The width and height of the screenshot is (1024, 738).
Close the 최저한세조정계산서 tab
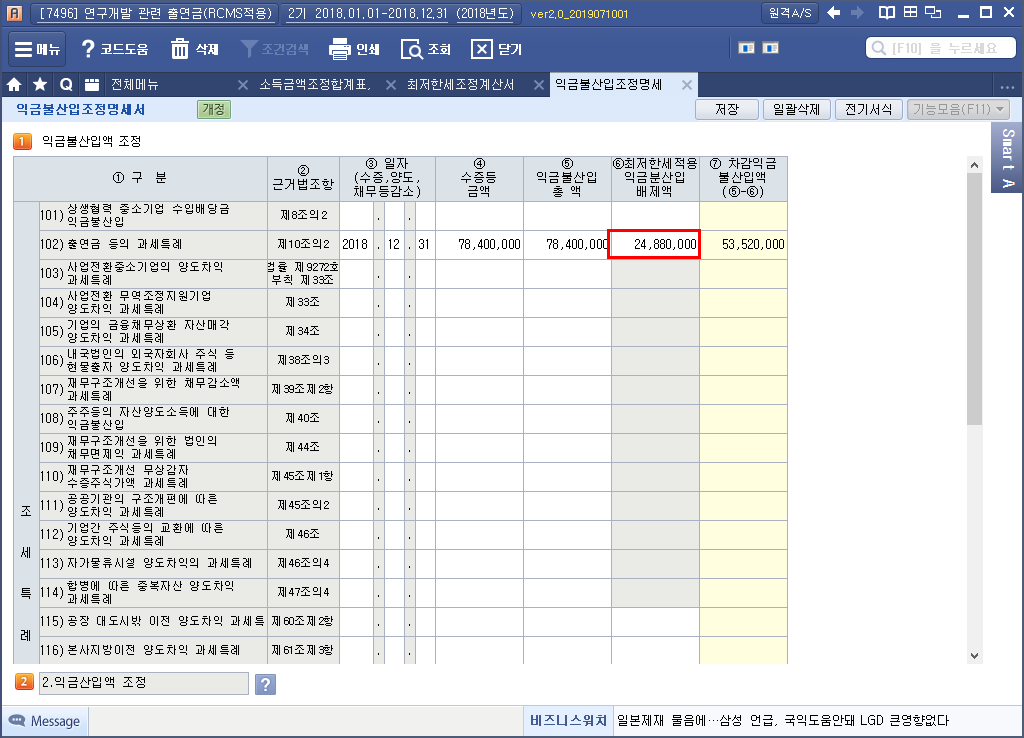coord(539,85)
